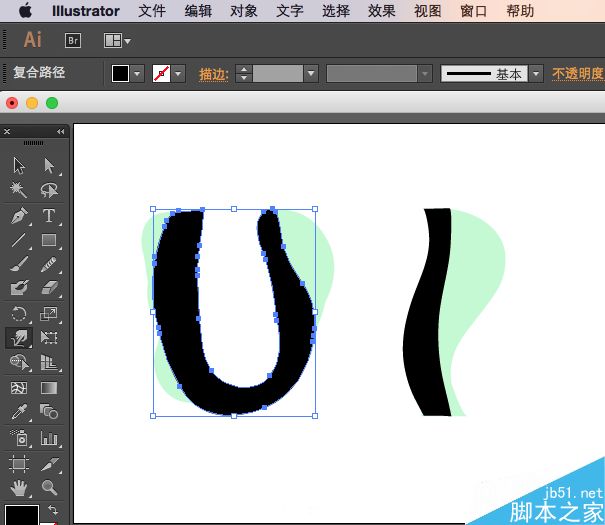Open the 编辑 menu
This screenshot has width=605, height=525.
coord(198,11)
